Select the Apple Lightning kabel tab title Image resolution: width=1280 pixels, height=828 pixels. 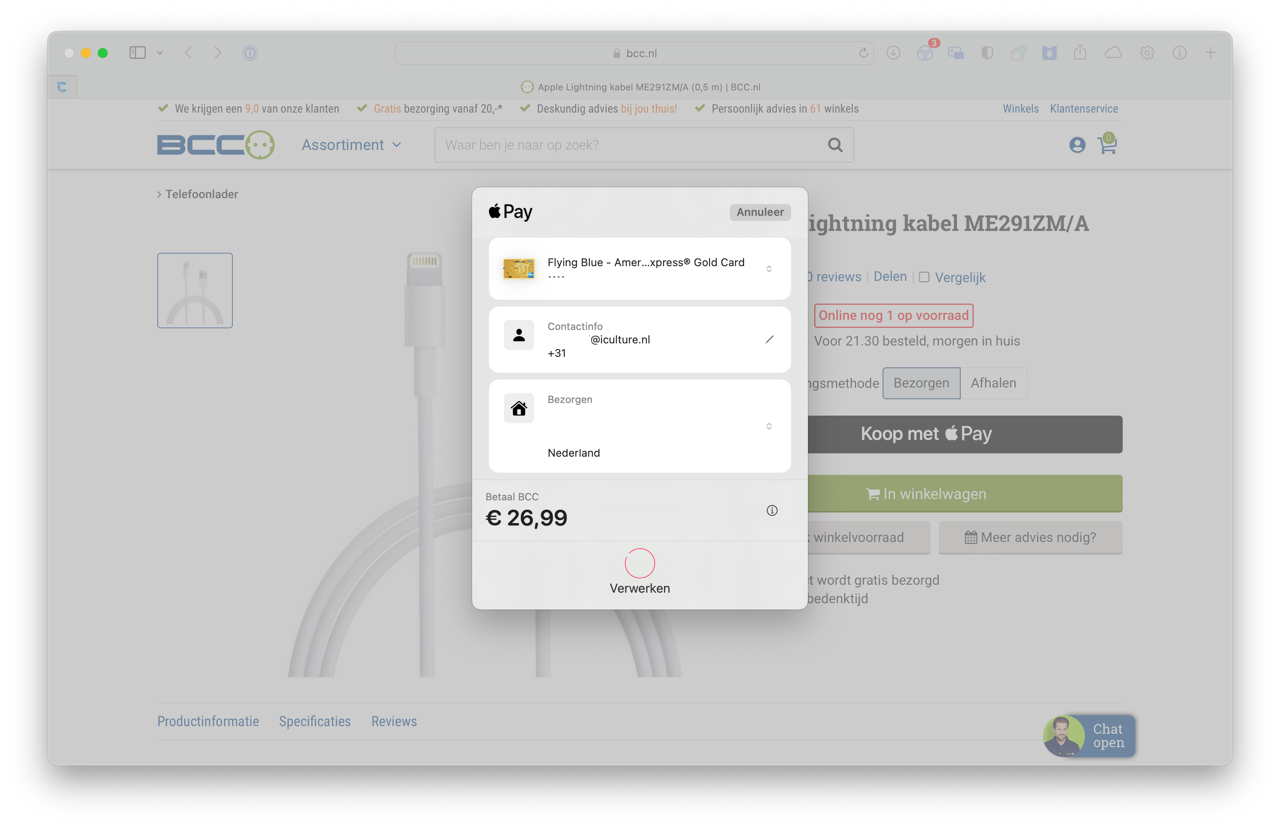[649, 87]
